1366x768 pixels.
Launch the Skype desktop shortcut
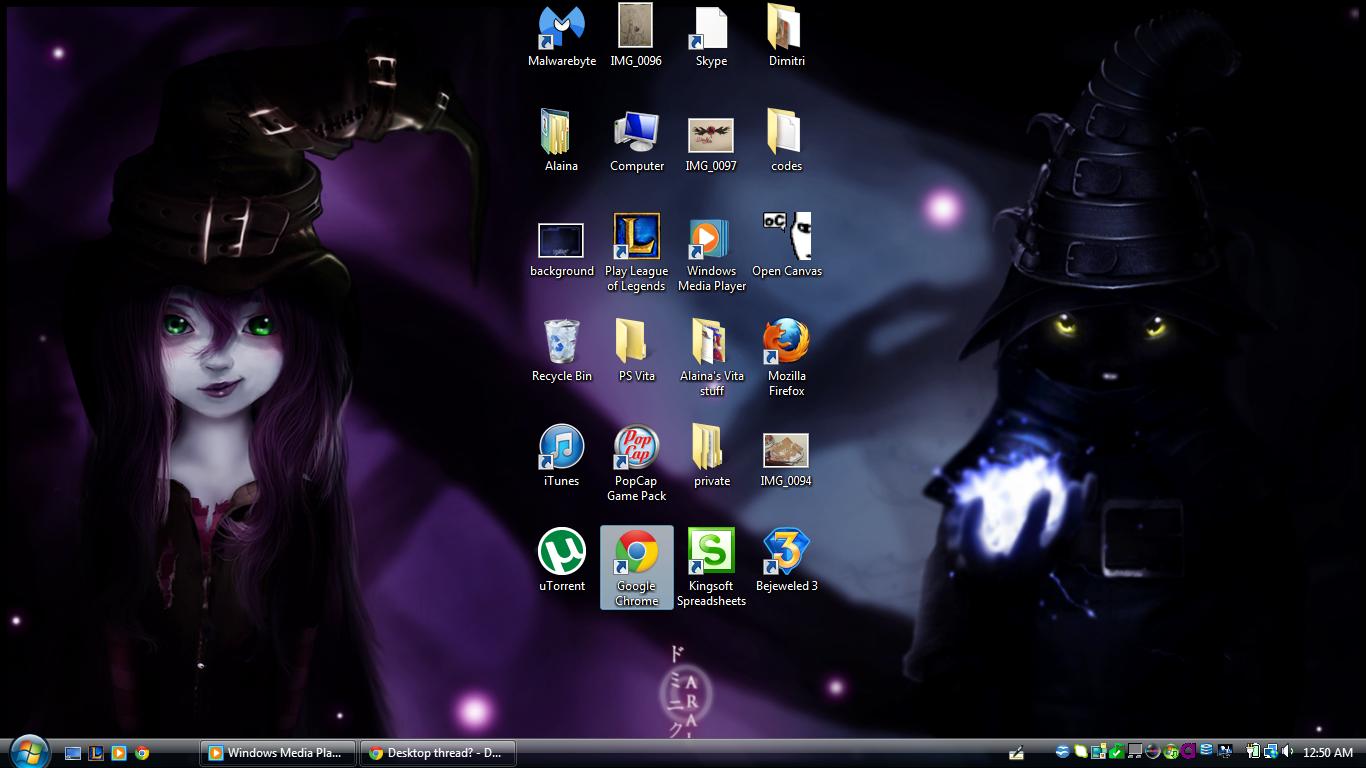coord(711,36)
